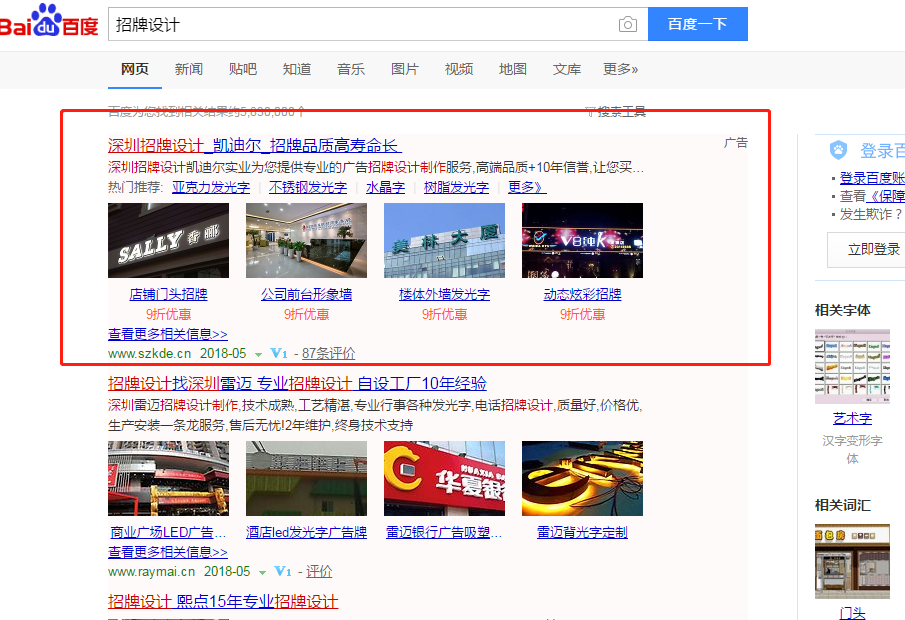
Task: Open 深圳招牌设计_凯迪尔 result title
Action: coord(255,145)
